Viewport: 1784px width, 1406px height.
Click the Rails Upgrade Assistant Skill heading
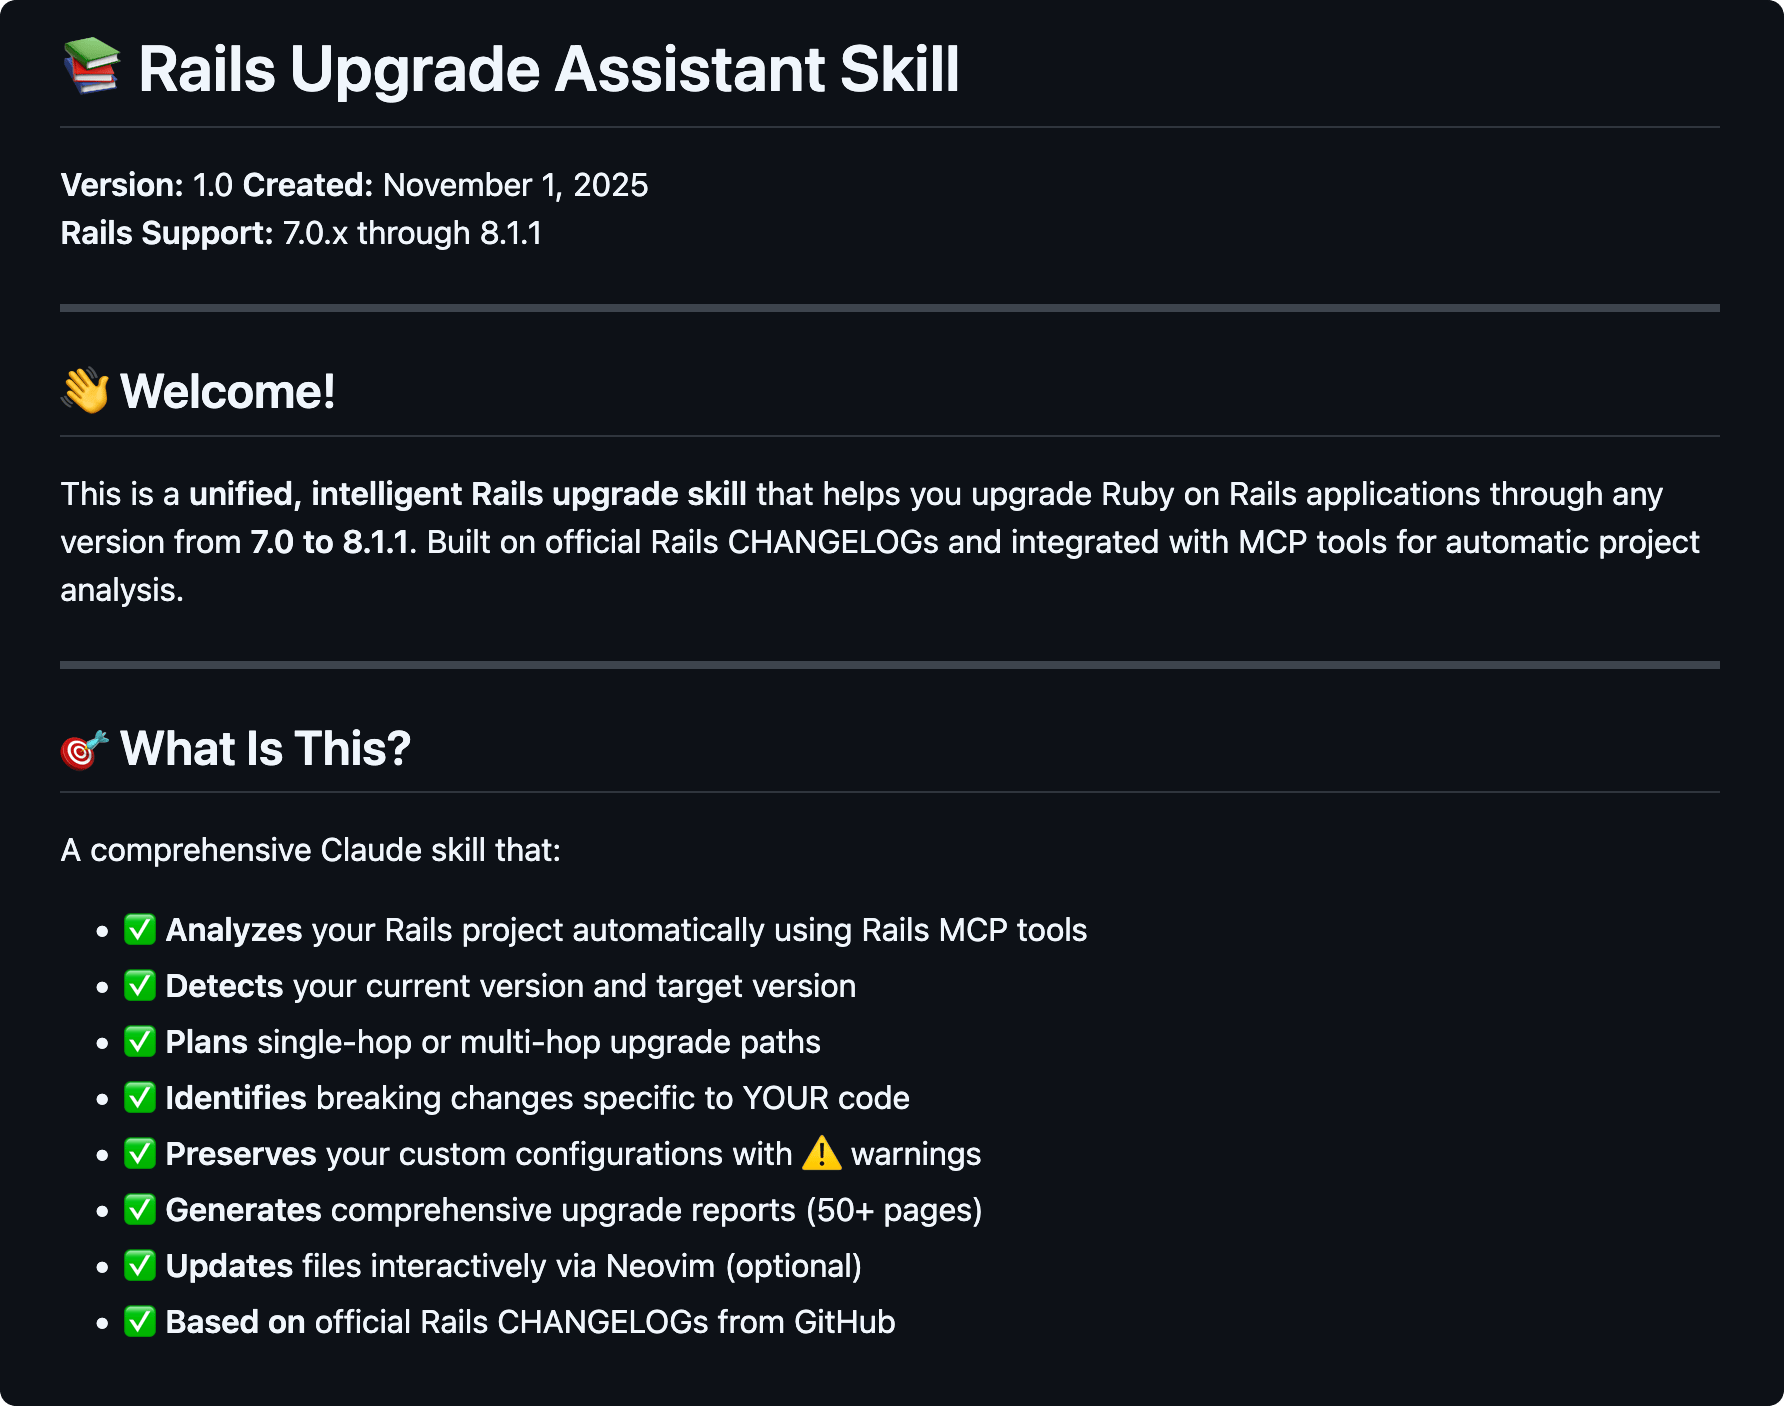(549, 69)
